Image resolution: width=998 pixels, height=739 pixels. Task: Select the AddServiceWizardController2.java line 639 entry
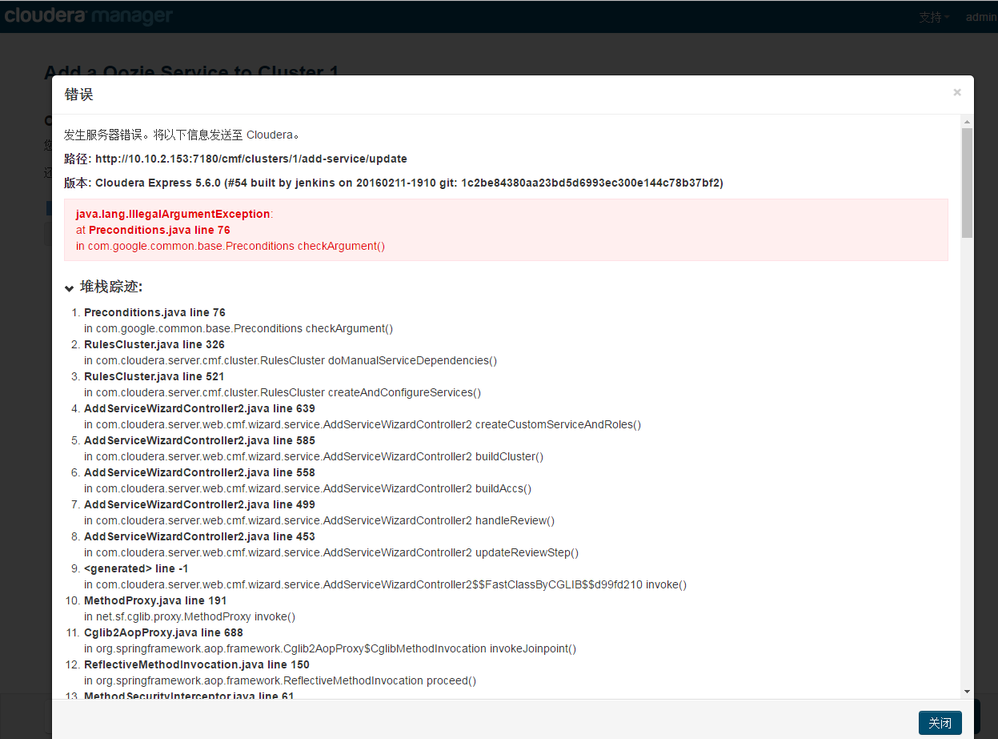pos(199,409)
